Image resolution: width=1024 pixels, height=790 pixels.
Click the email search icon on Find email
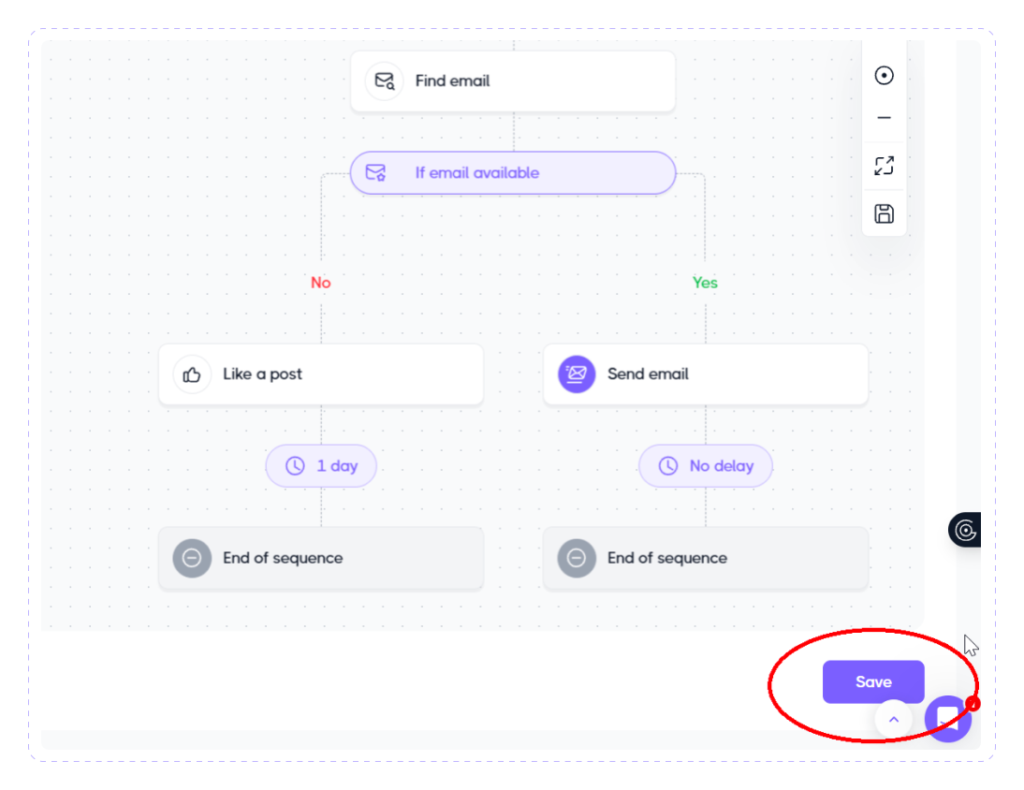(x=385, y=81)
